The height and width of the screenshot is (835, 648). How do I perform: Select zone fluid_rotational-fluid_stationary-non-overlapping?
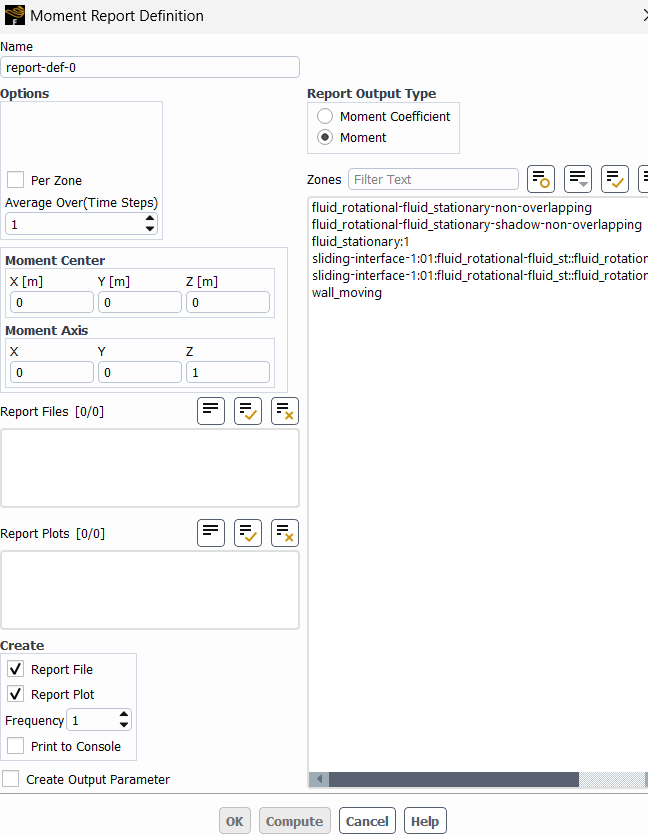[452, 207]
